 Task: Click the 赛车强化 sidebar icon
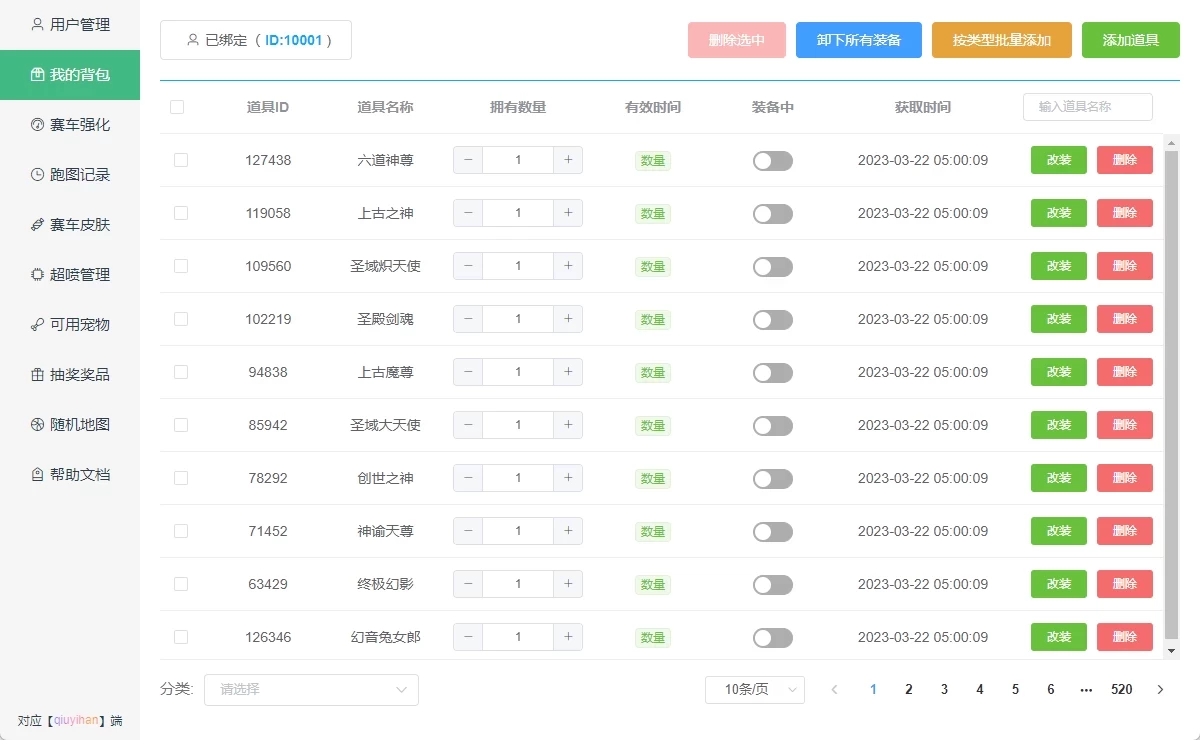37,125
